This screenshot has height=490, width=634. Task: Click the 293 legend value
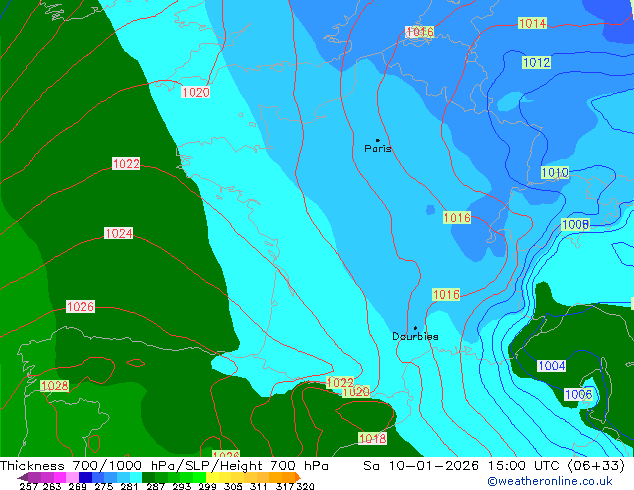click(182, 486)
